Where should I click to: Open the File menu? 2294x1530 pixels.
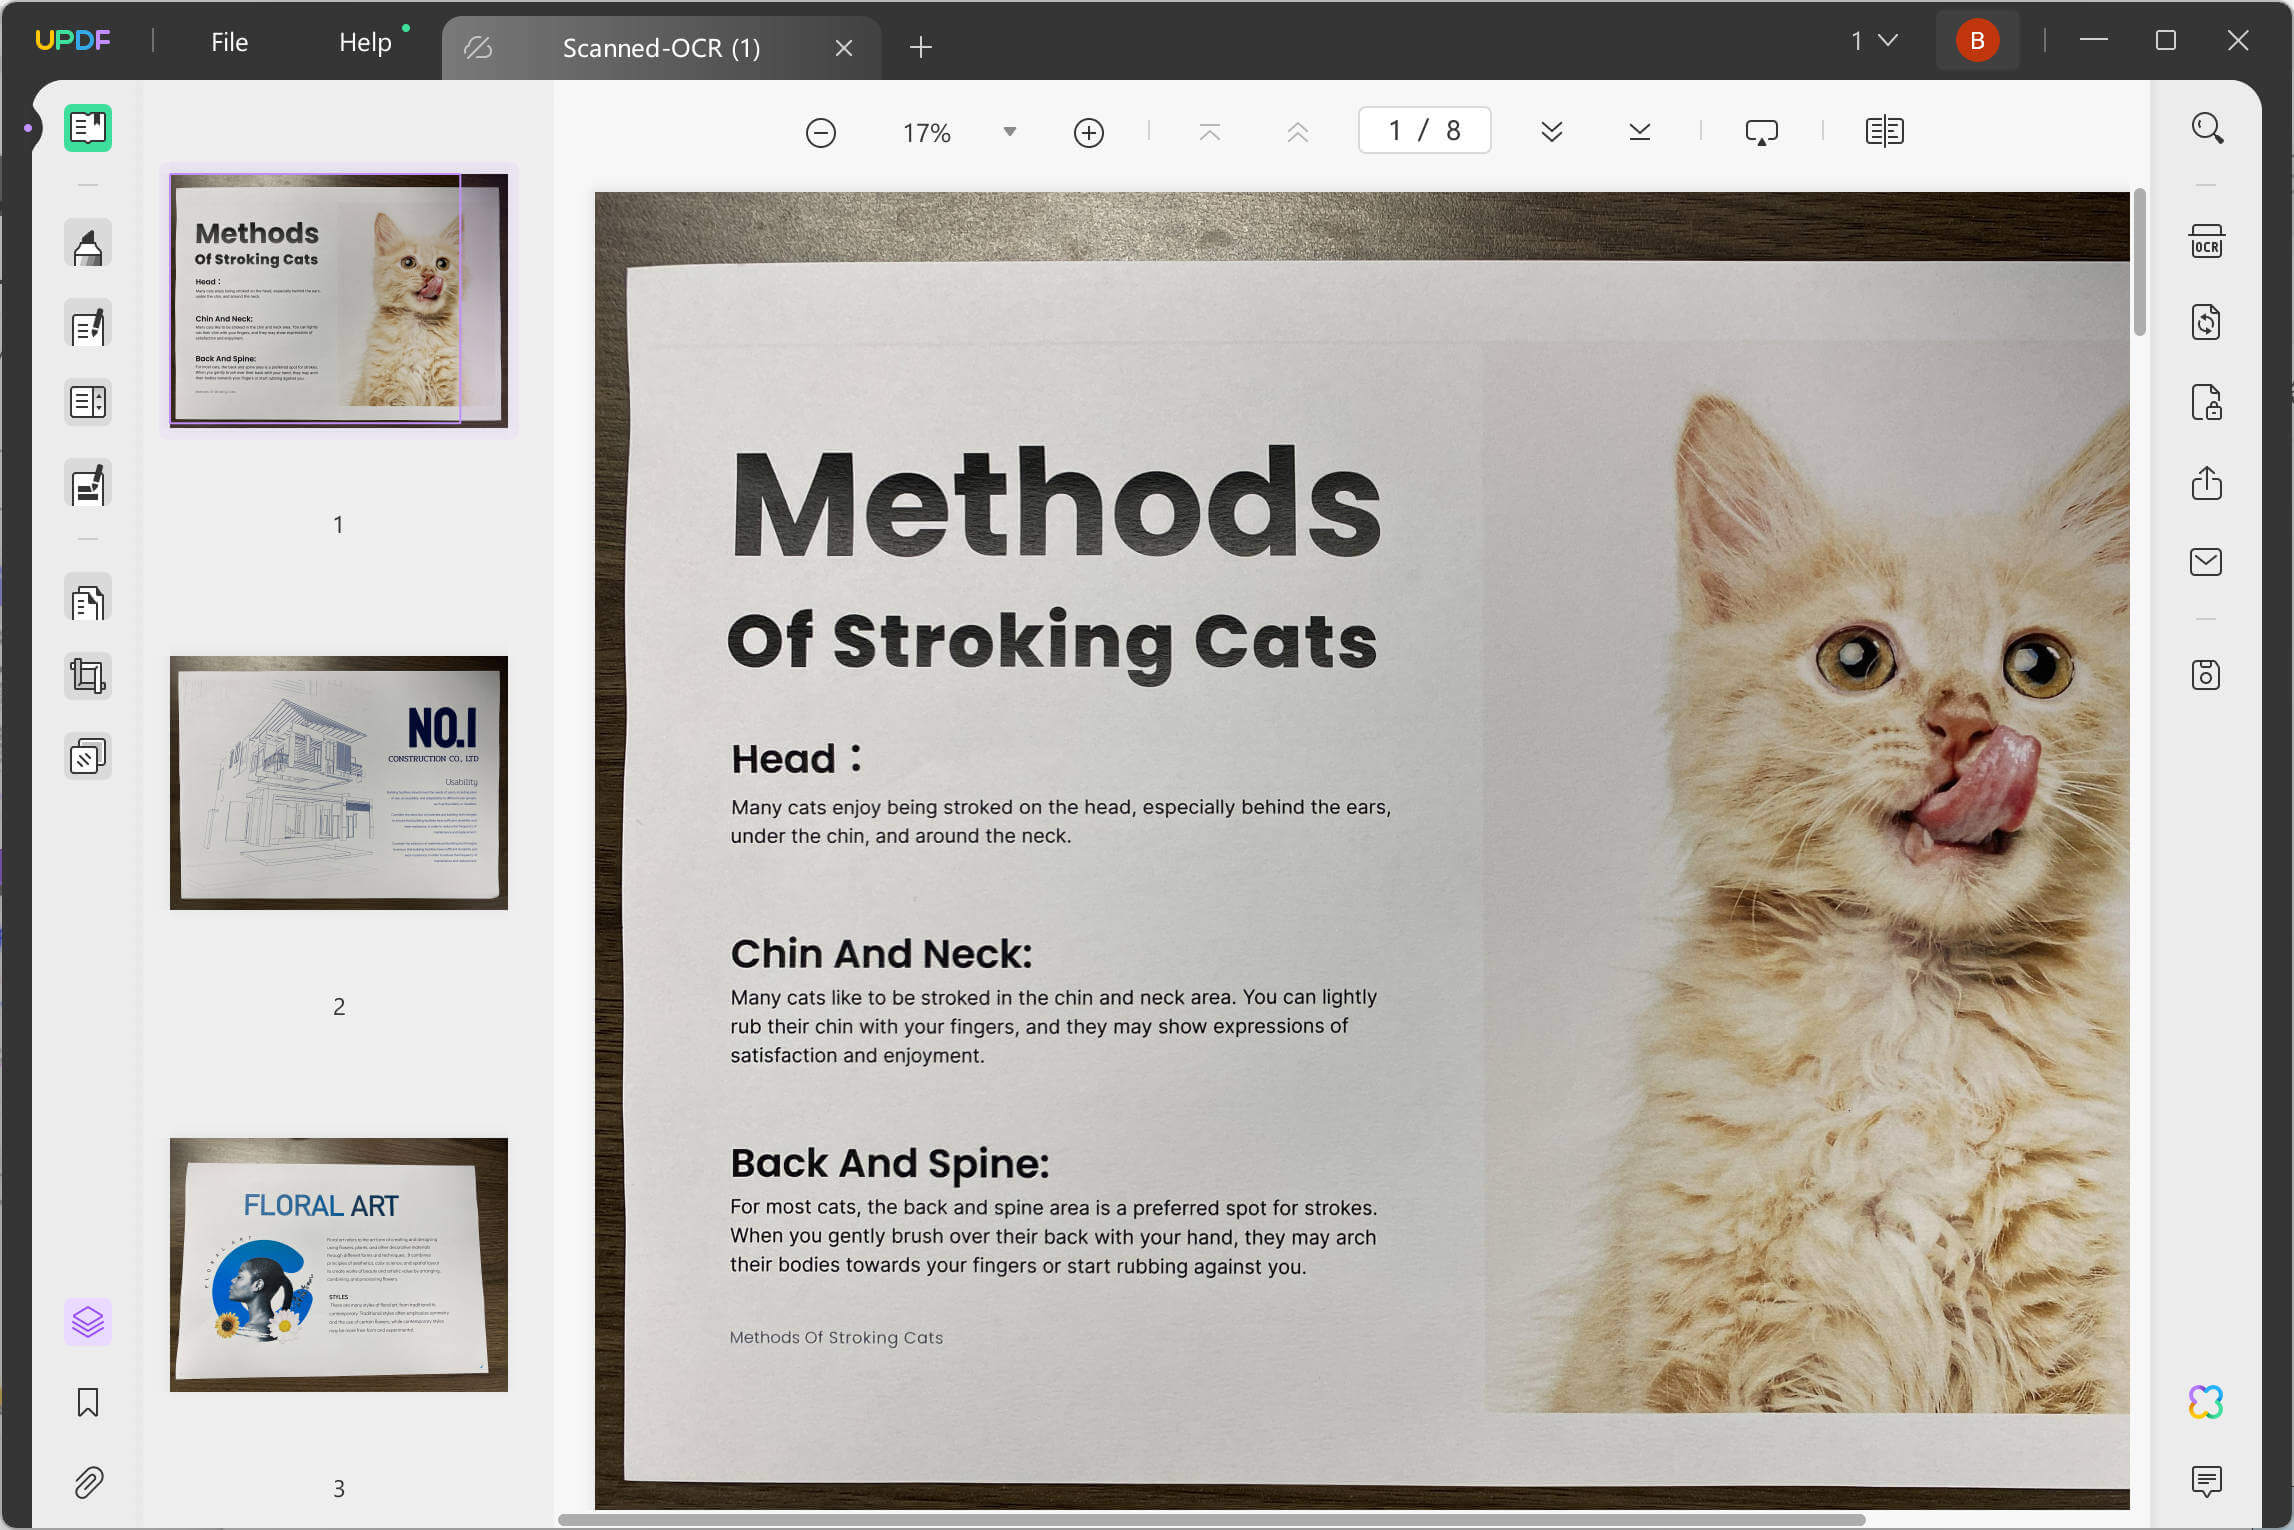[x=229, y=42]
